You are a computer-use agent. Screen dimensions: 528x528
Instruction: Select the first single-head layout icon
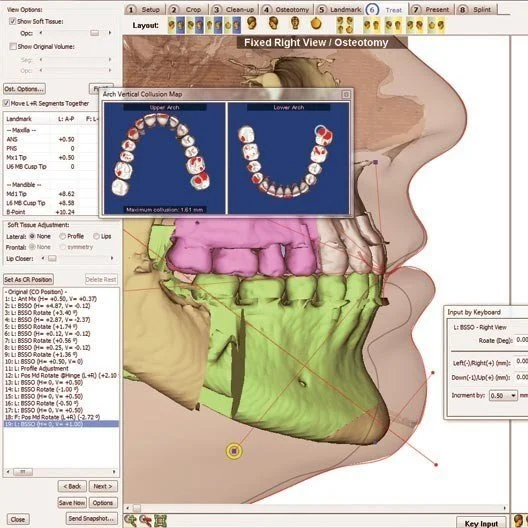tap(252, 24)
